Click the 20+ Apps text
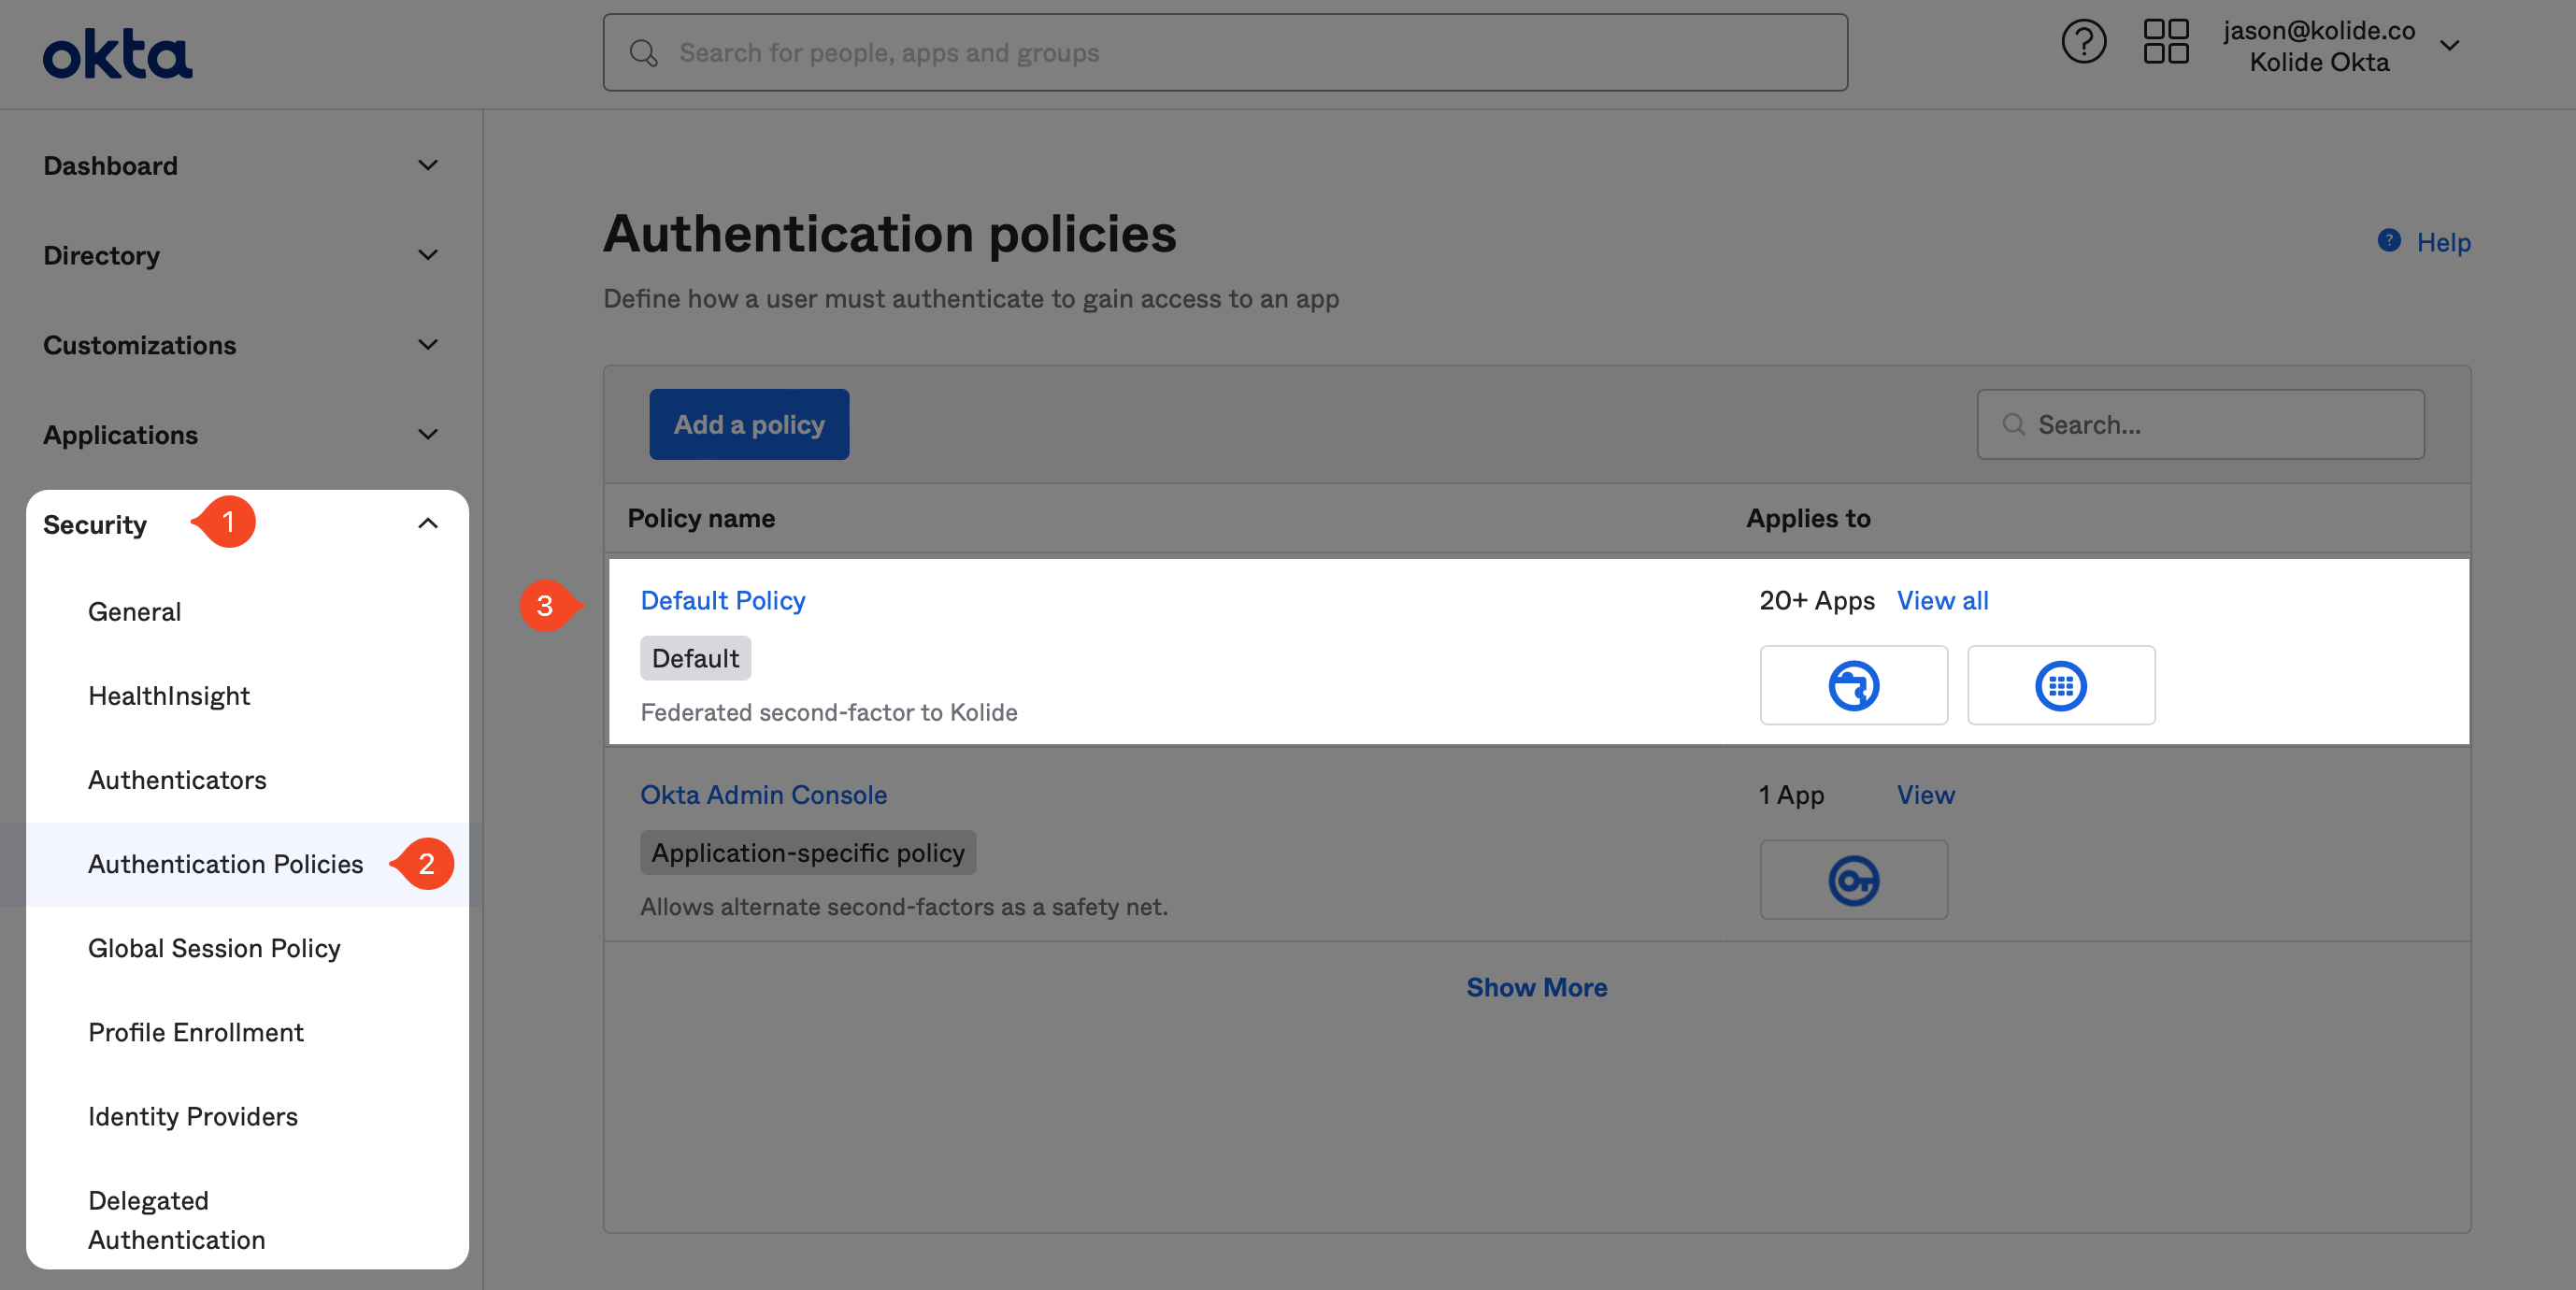This screenshot has width=2576, height=1290. tap(1817, 601)
